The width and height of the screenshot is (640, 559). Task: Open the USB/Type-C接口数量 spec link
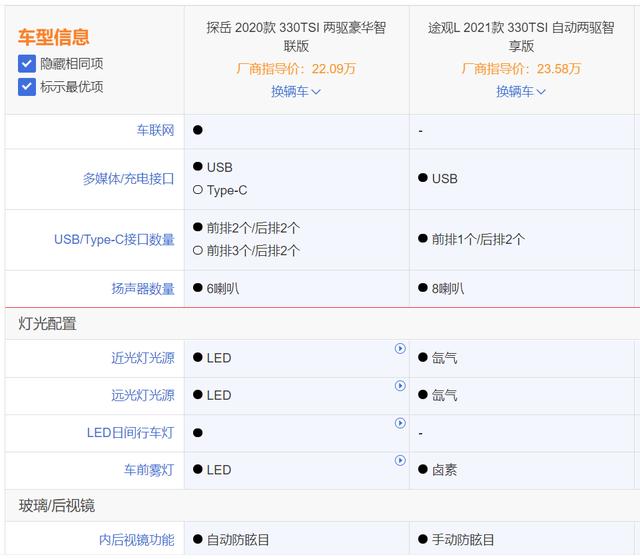coord(114,240)
